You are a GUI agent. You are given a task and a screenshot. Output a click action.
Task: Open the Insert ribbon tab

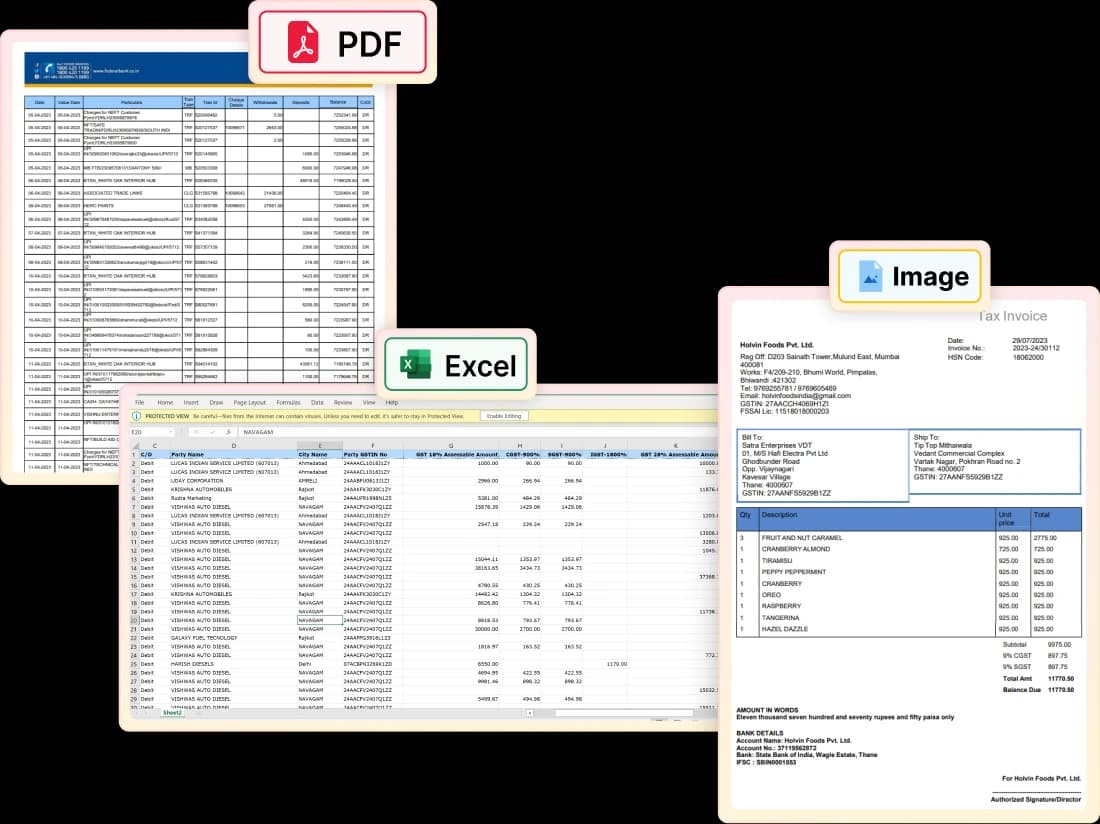tap(191, 403)
